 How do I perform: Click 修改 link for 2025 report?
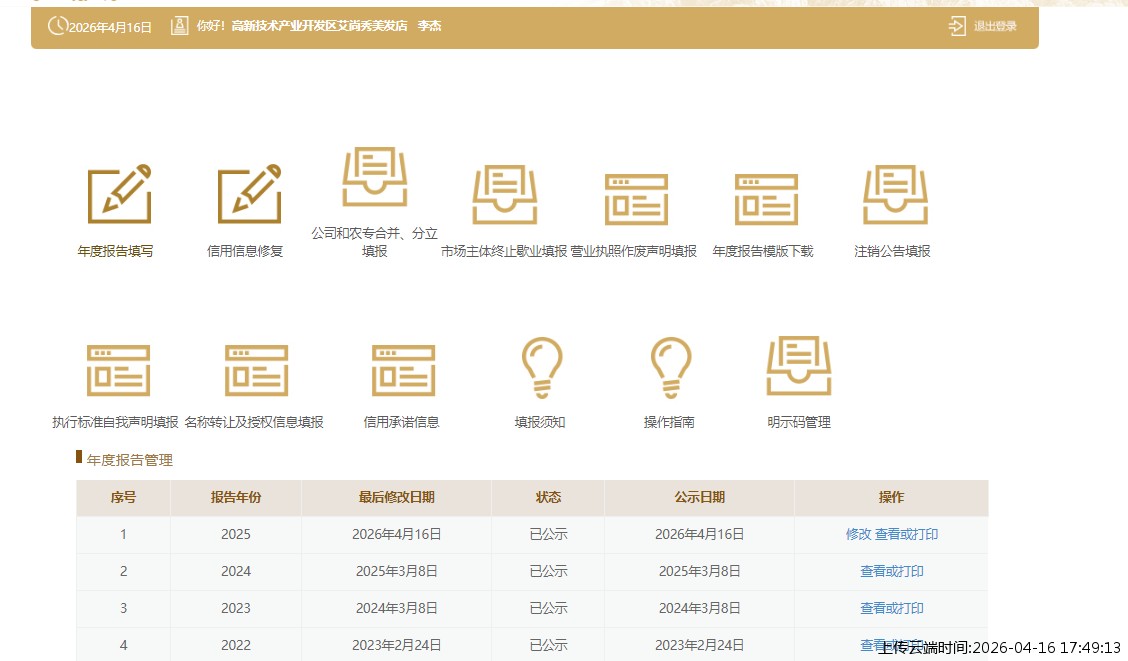(858, 534)
